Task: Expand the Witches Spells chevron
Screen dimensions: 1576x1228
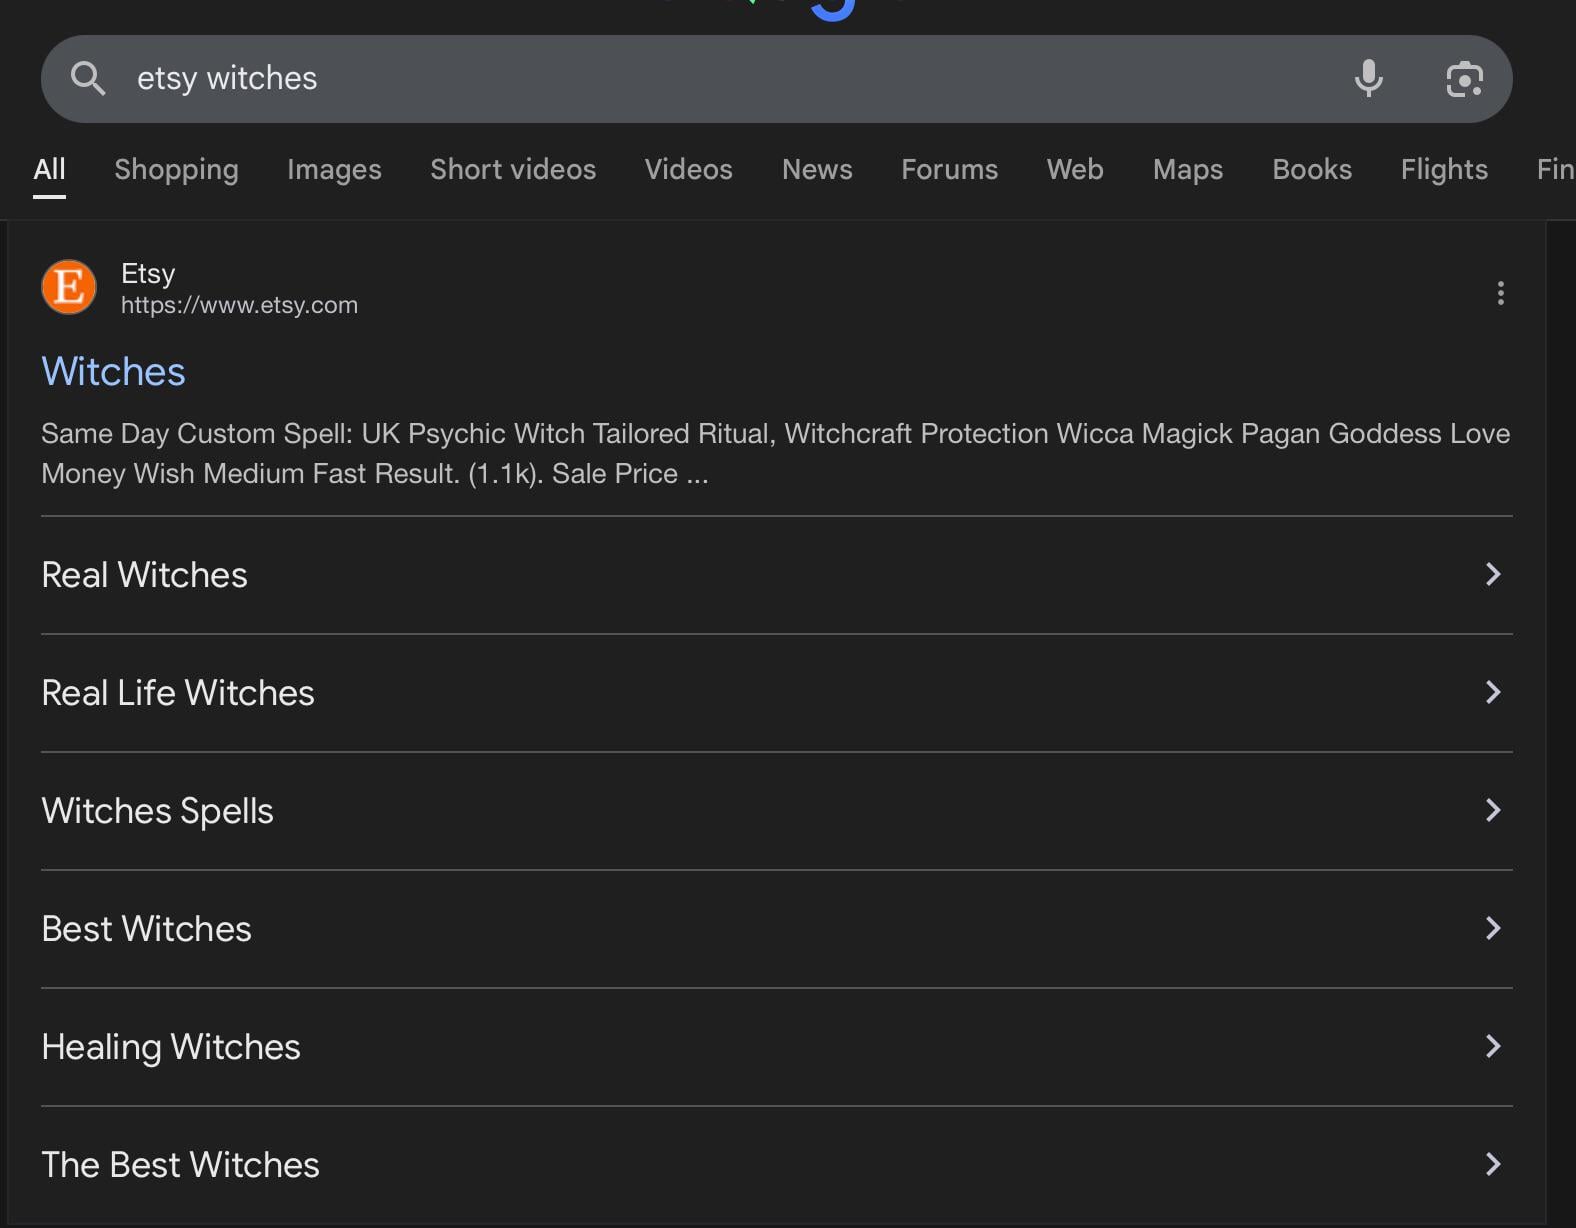Action: [x=1492, y=810]
